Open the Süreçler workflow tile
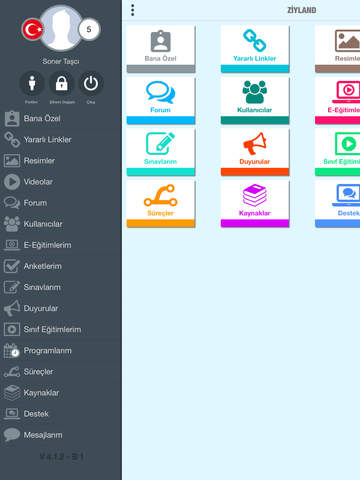This screenshot has width=360, height=480. [x=161, y=204]
